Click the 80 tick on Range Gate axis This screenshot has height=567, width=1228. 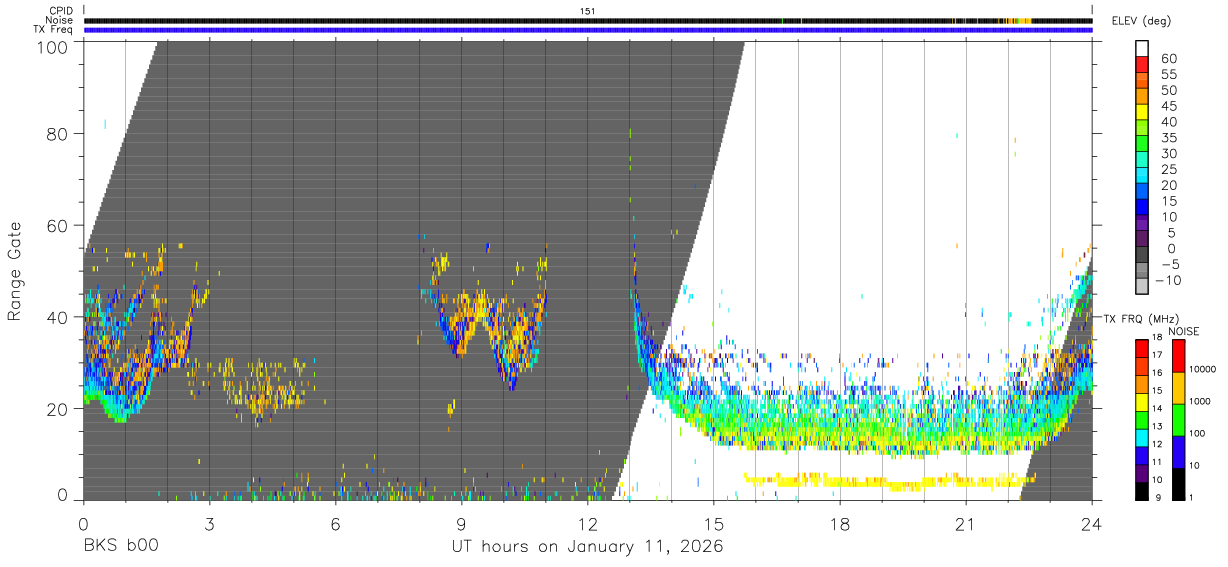pos(58,133)
